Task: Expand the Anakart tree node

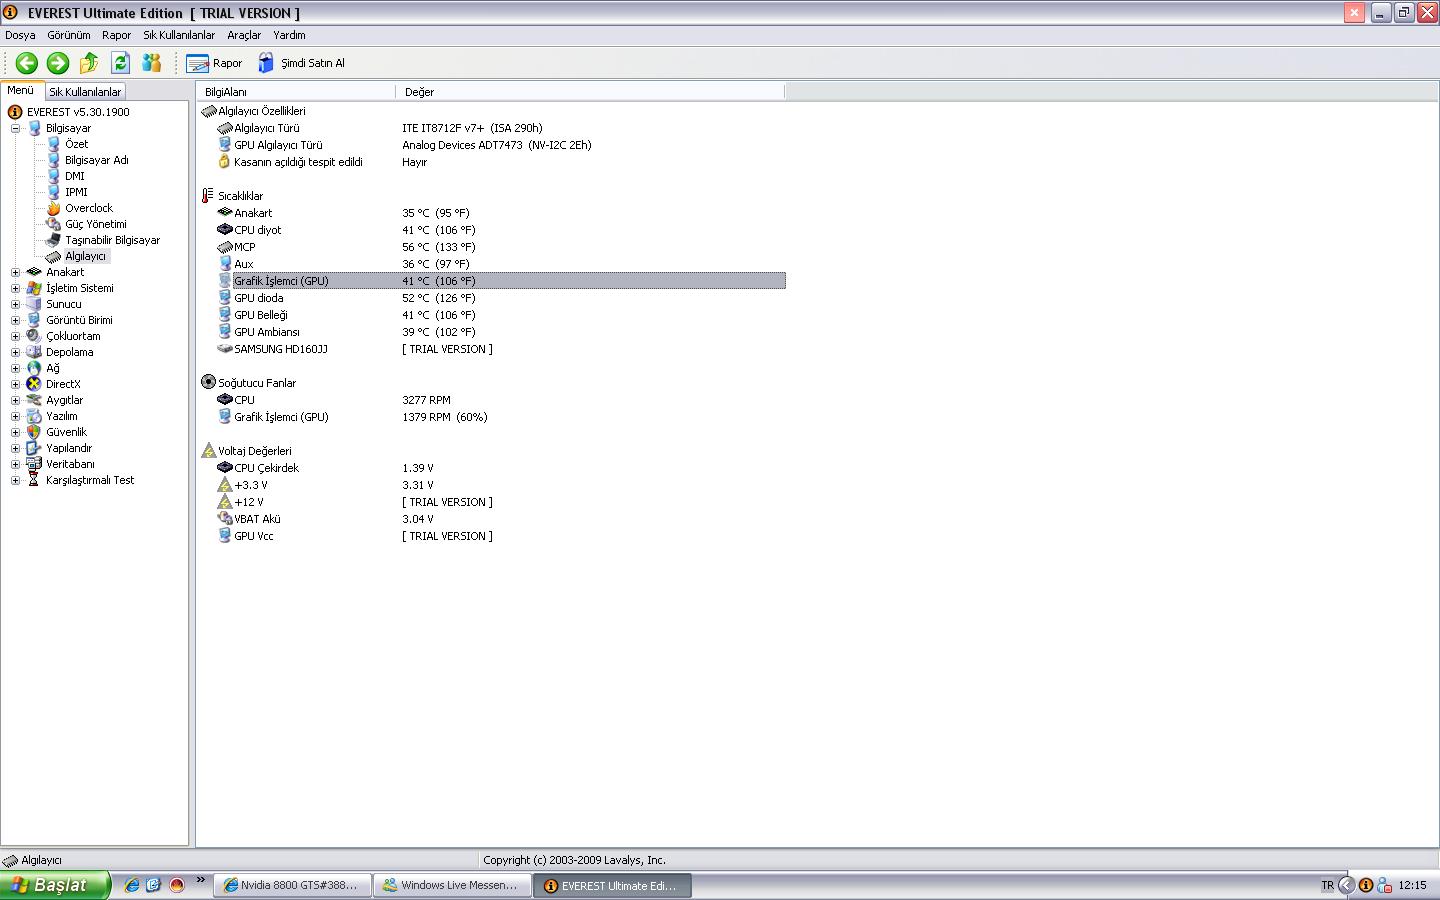Action: point(15,272)
